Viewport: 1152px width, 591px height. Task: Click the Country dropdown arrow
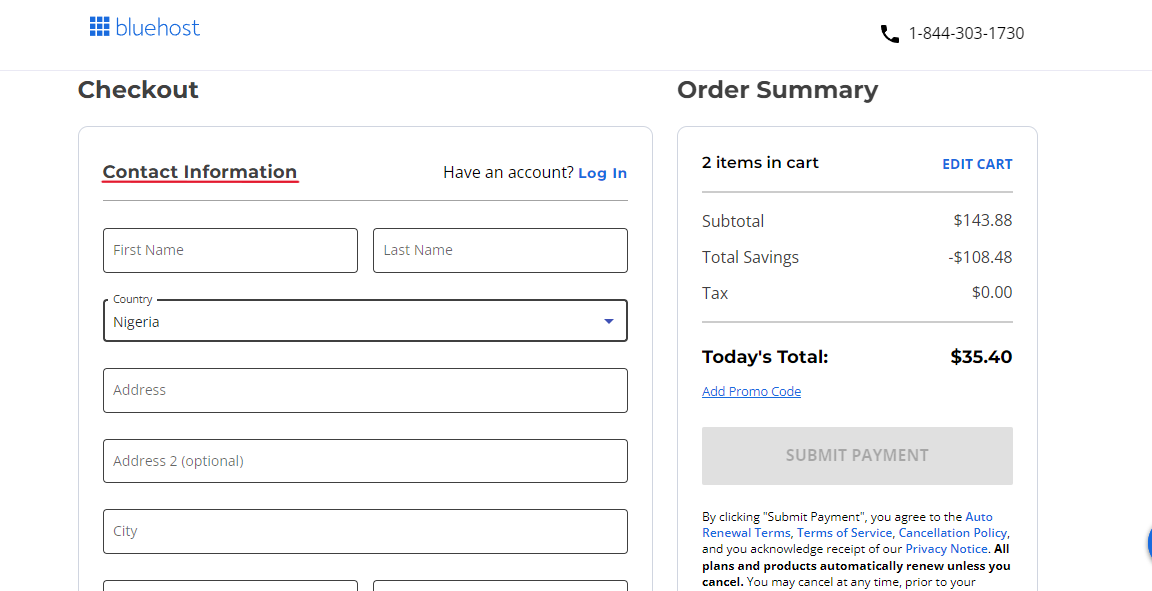(x=608, y=321)
